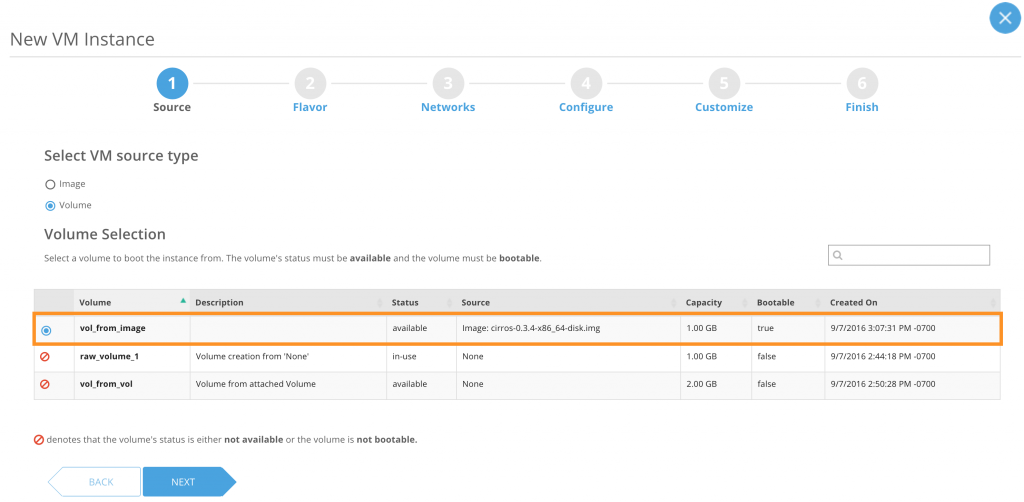This screenshot has height=502, width=1024.
Task: Click the step 2 Flavor circle
Action: (310, 83)
